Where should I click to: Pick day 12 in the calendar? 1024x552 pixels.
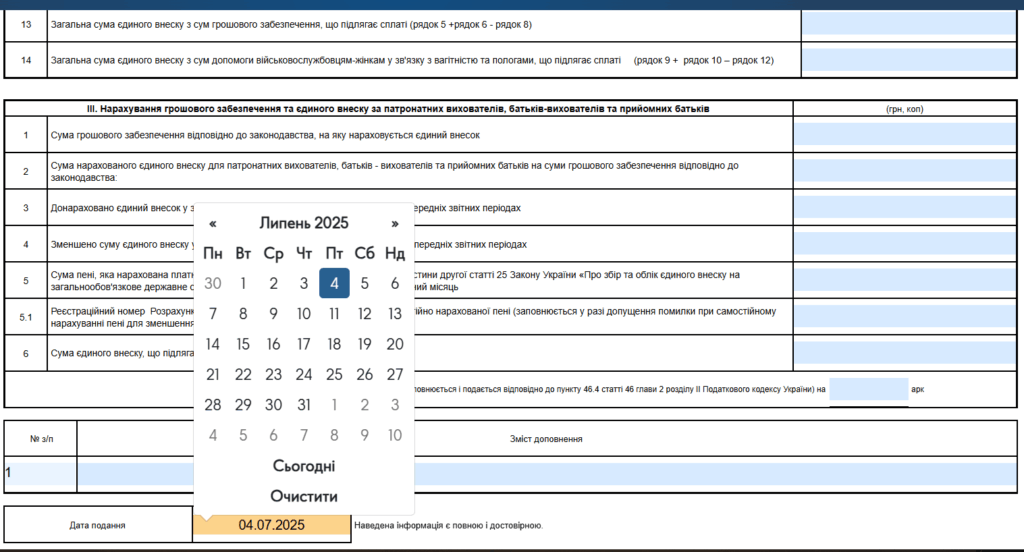tap(364, 314)
